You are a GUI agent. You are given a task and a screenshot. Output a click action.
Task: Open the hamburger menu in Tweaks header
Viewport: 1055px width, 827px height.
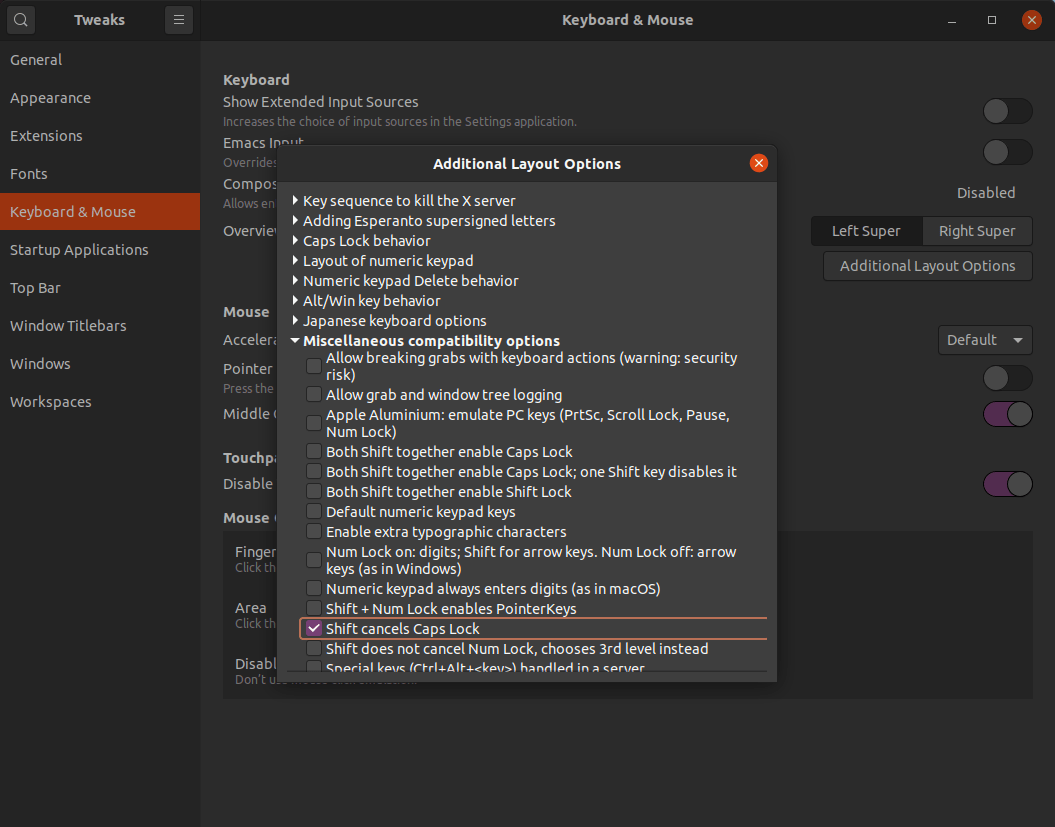[x=179, y=20]
